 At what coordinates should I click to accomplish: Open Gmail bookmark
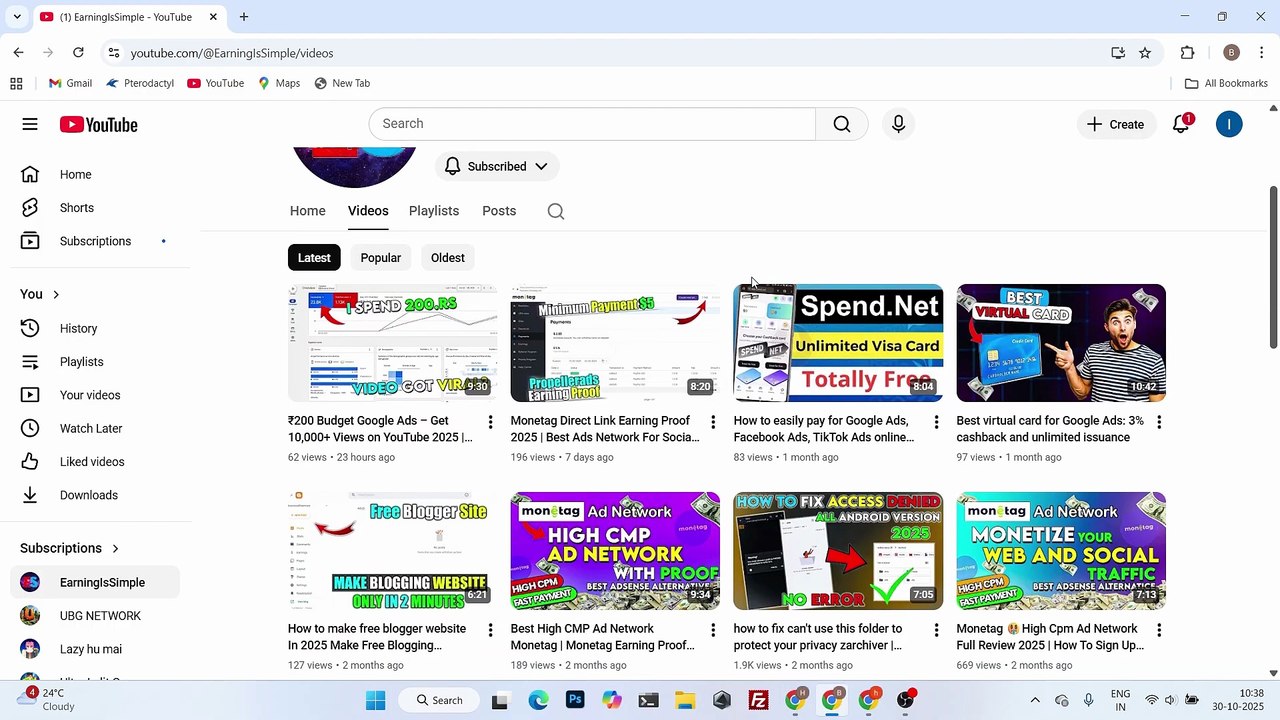tap(70, 83)
